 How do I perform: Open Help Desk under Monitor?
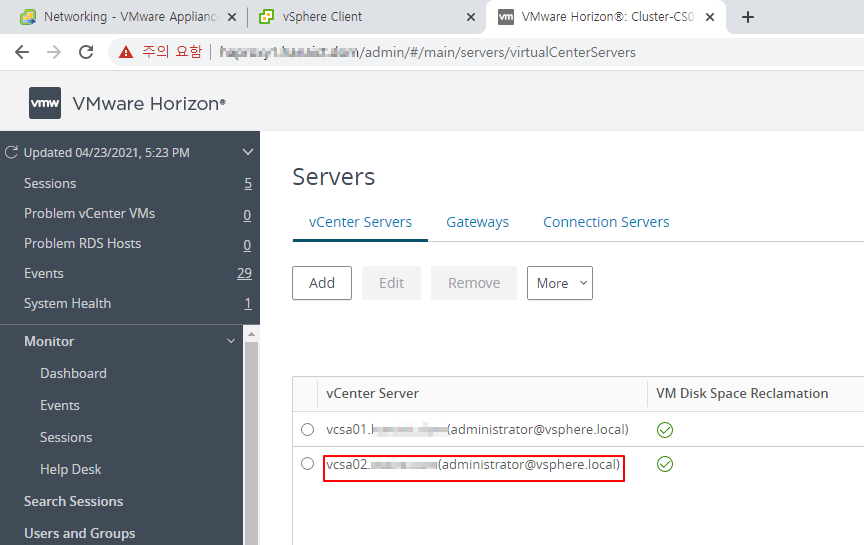point(71,470)
